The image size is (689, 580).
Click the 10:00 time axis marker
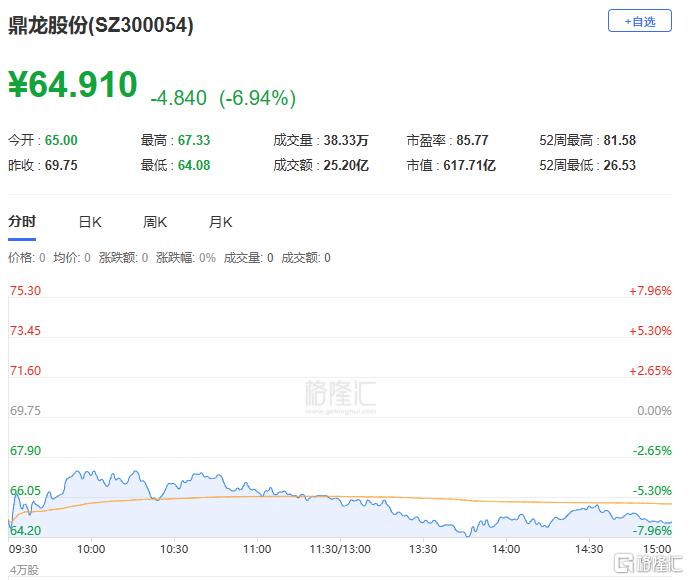(x=91, y=549)
